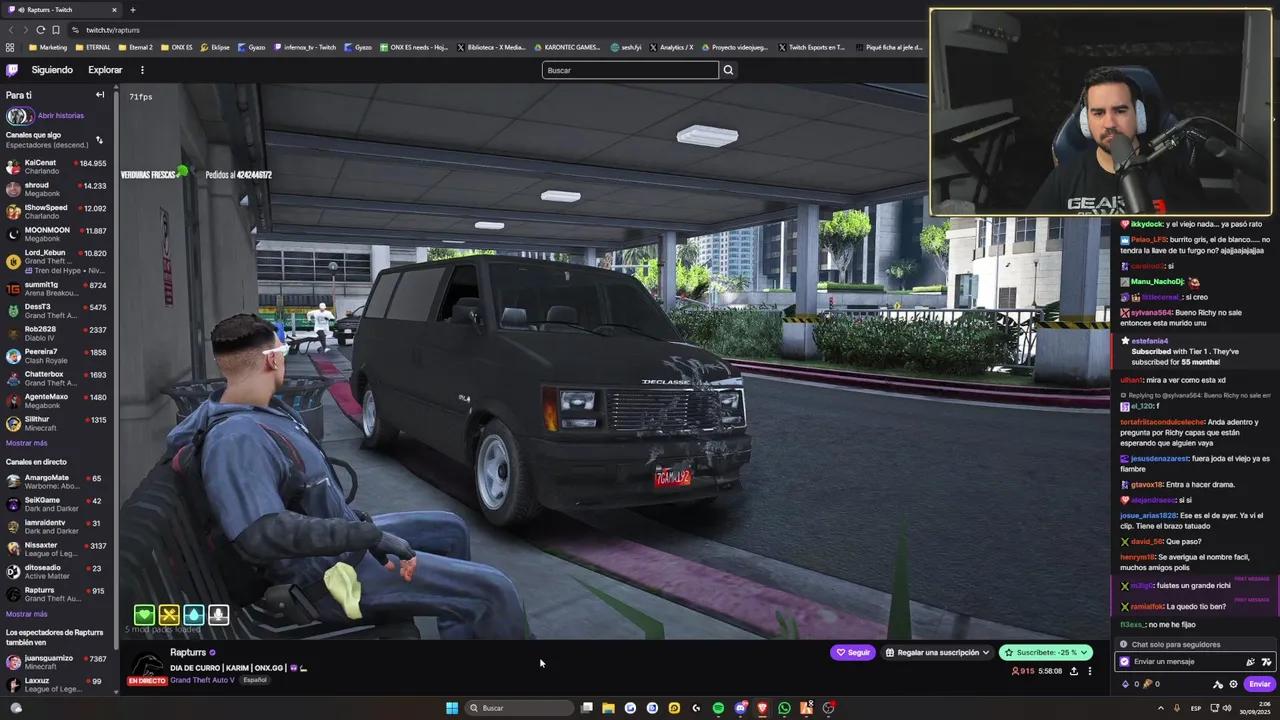Open Chatterbox channel in sidebar
Screen dimensions: 1280x720
point(57,378)
